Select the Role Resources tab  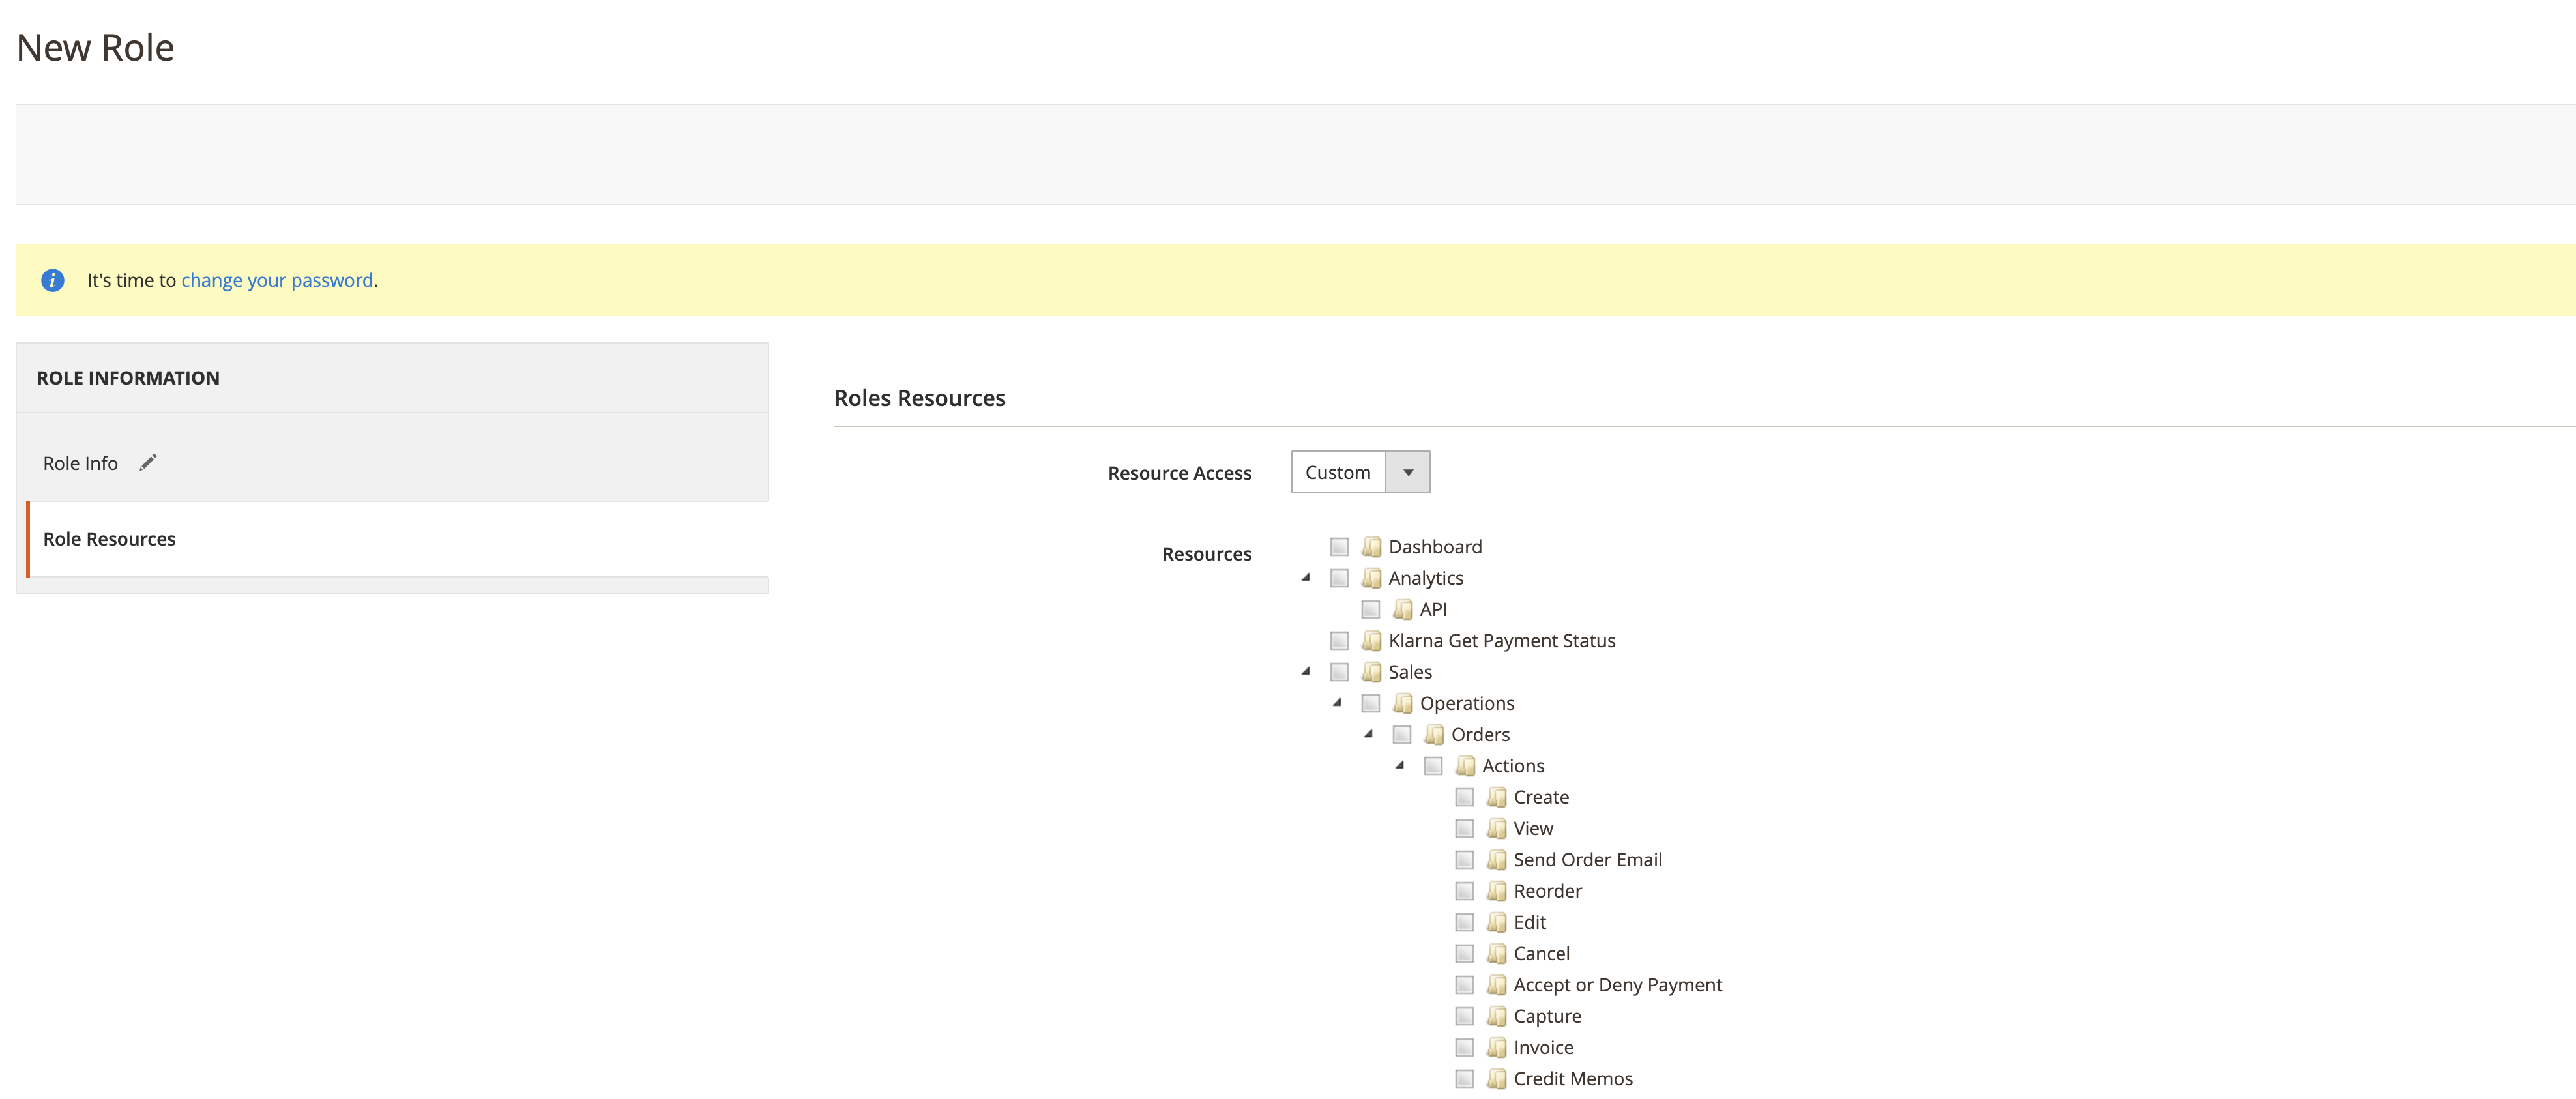pos(109,539)
